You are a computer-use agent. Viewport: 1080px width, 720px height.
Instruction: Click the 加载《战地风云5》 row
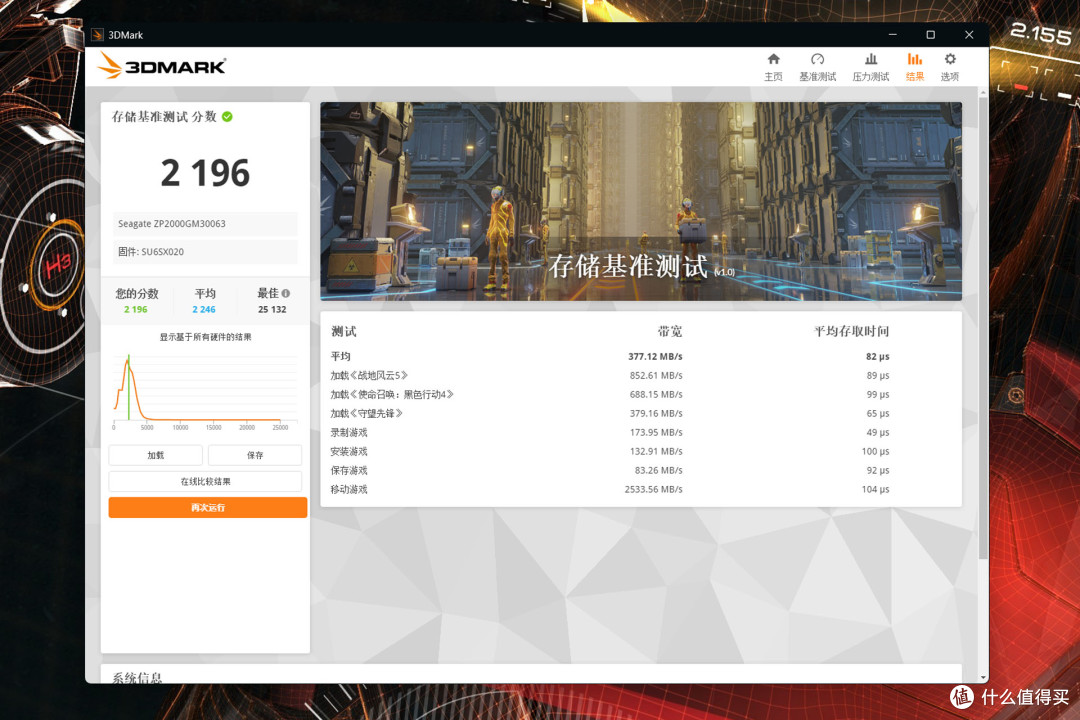[x=610, y=376]
